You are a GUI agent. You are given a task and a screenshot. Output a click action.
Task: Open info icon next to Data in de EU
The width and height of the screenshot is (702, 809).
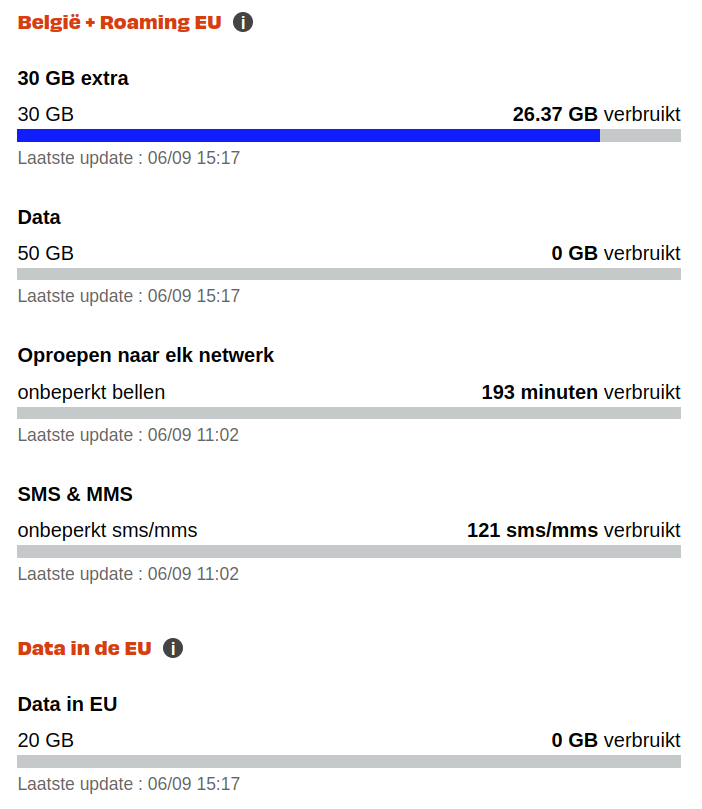[x=173, y=648]
